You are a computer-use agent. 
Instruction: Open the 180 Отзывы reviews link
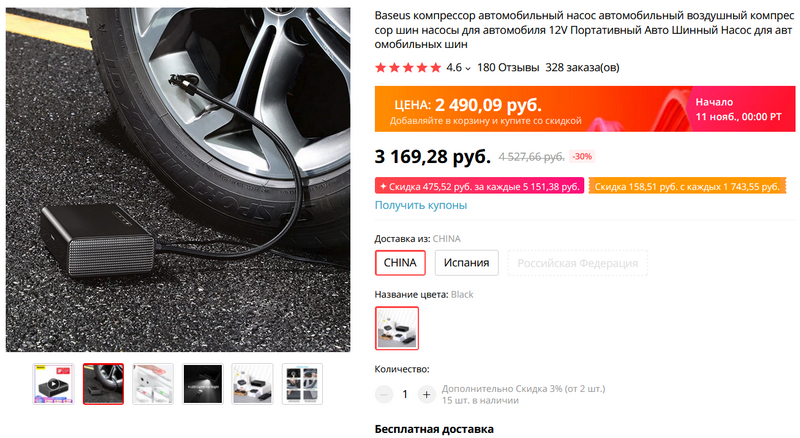click(507, 69)
